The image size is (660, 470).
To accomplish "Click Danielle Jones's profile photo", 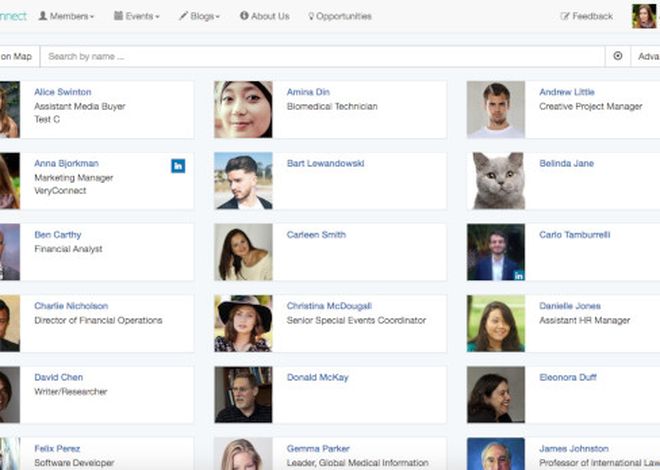I will [496, 324].
